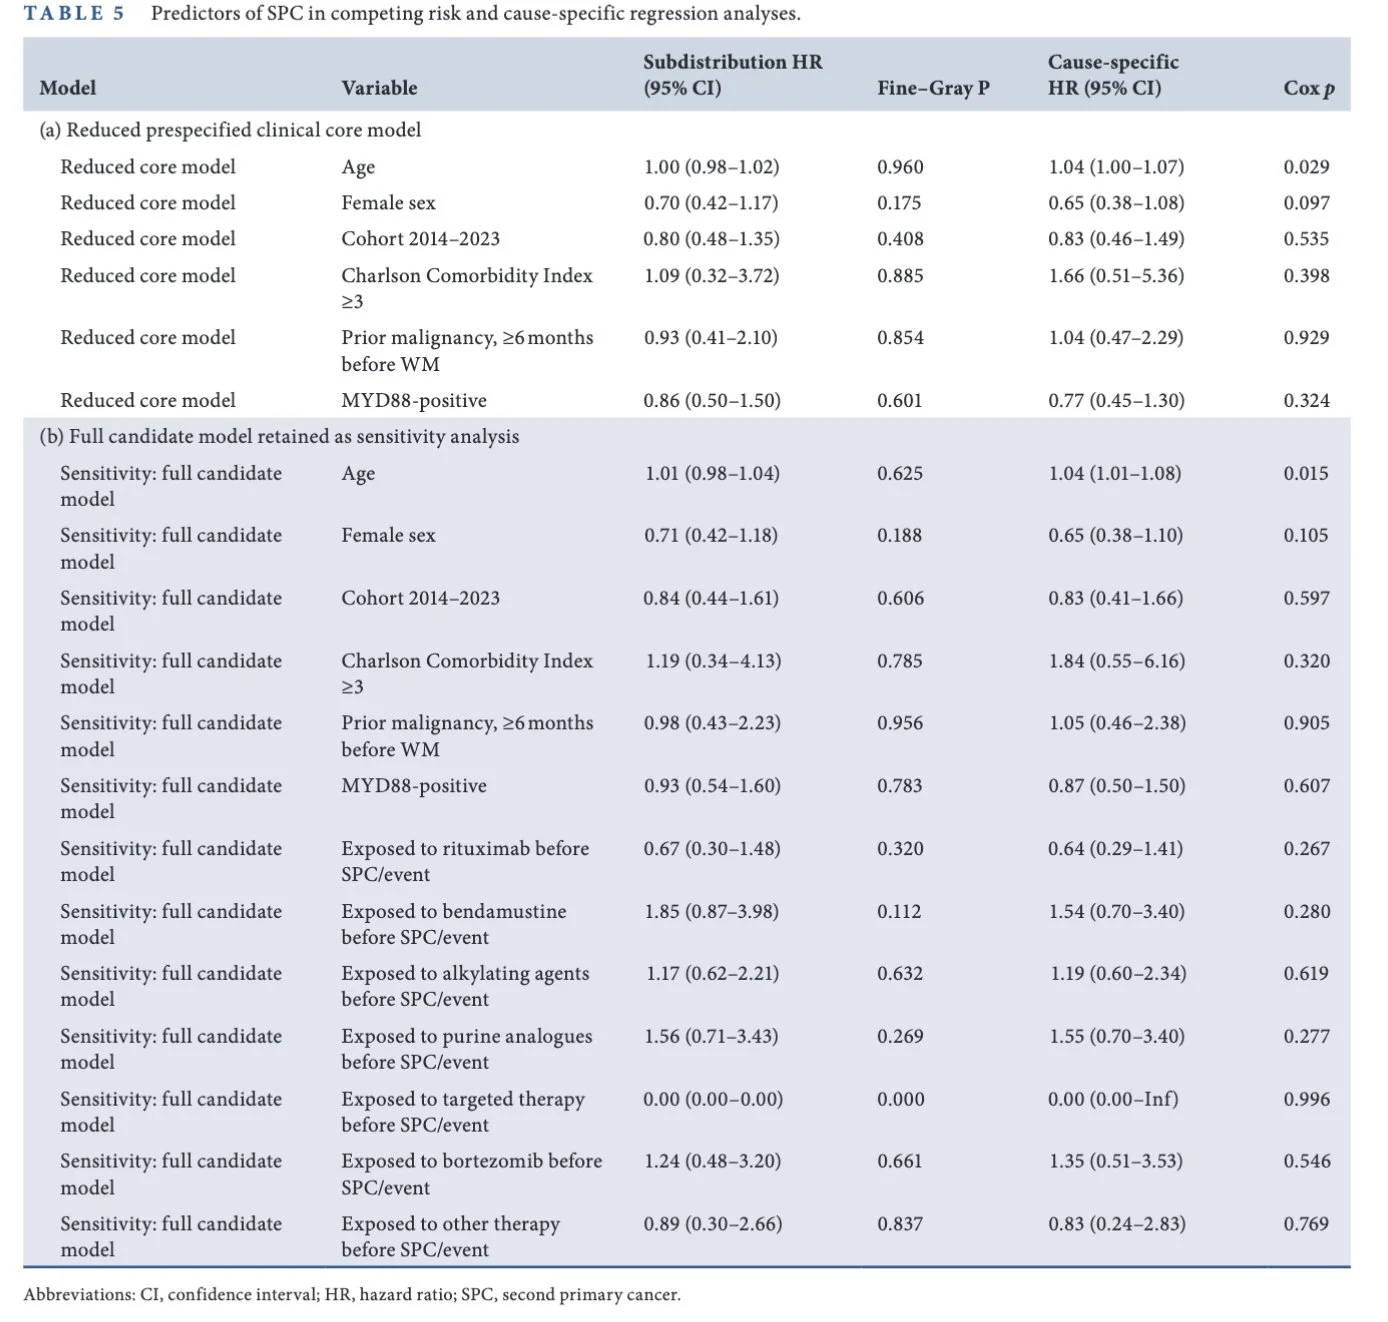Screen dimensions: 1388x1322
Task: Select the Reduced prespecified clinical core model heading
Action: coord(230,130)
